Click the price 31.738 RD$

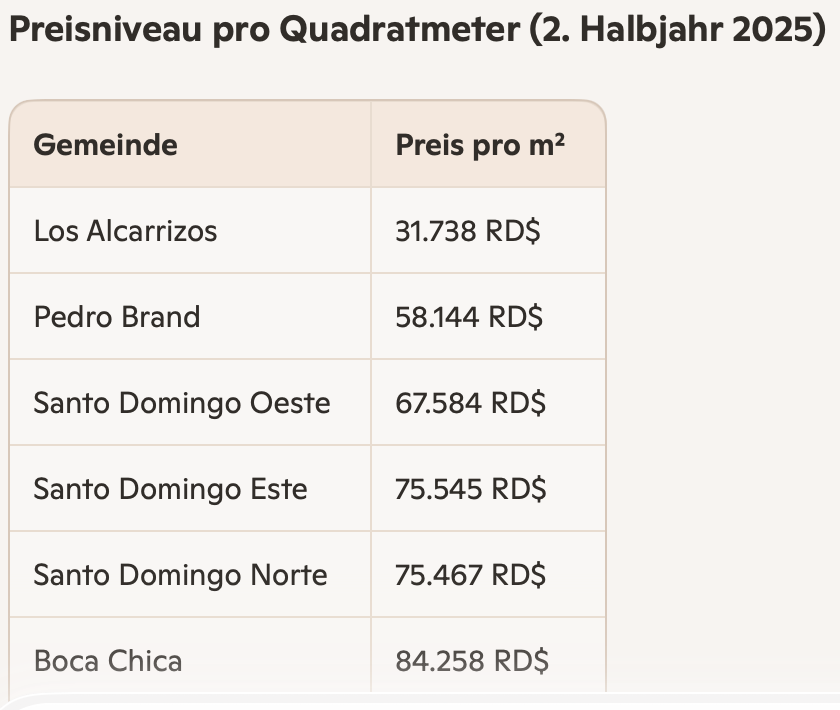click(468, 231)
